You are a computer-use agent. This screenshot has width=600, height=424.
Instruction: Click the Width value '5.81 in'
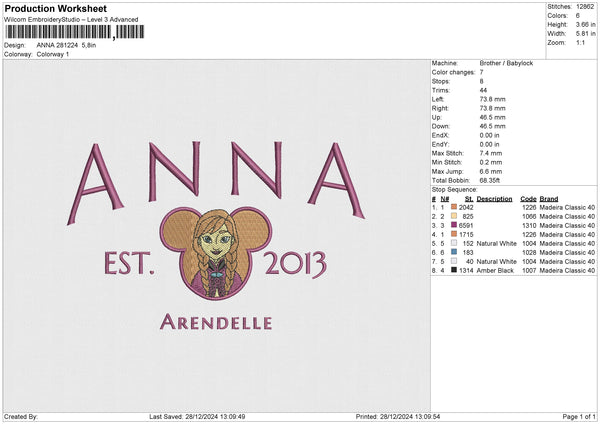coord(585,34)
